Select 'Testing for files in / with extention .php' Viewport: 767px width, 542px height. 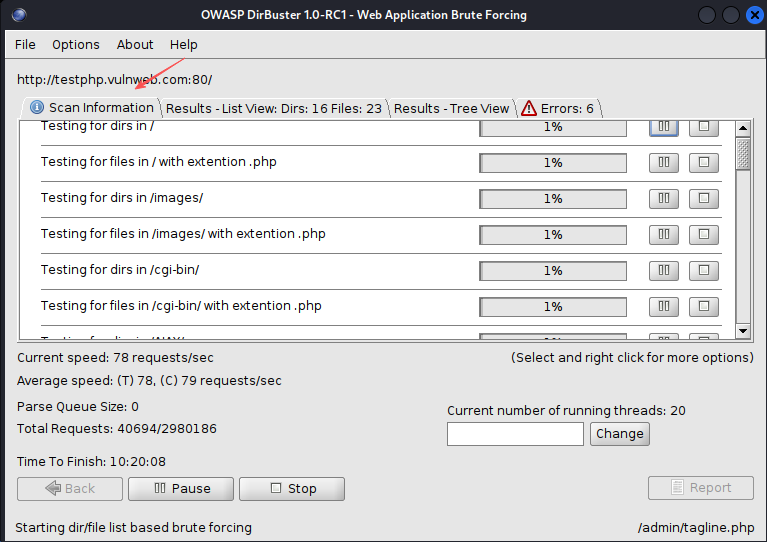(x=158, y=162)
